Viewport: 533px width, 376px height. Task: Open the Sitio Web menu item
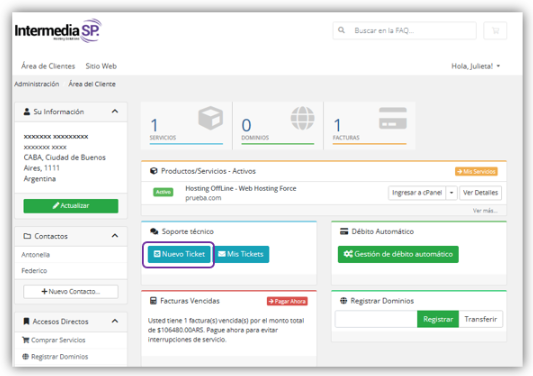click(101, 66)
